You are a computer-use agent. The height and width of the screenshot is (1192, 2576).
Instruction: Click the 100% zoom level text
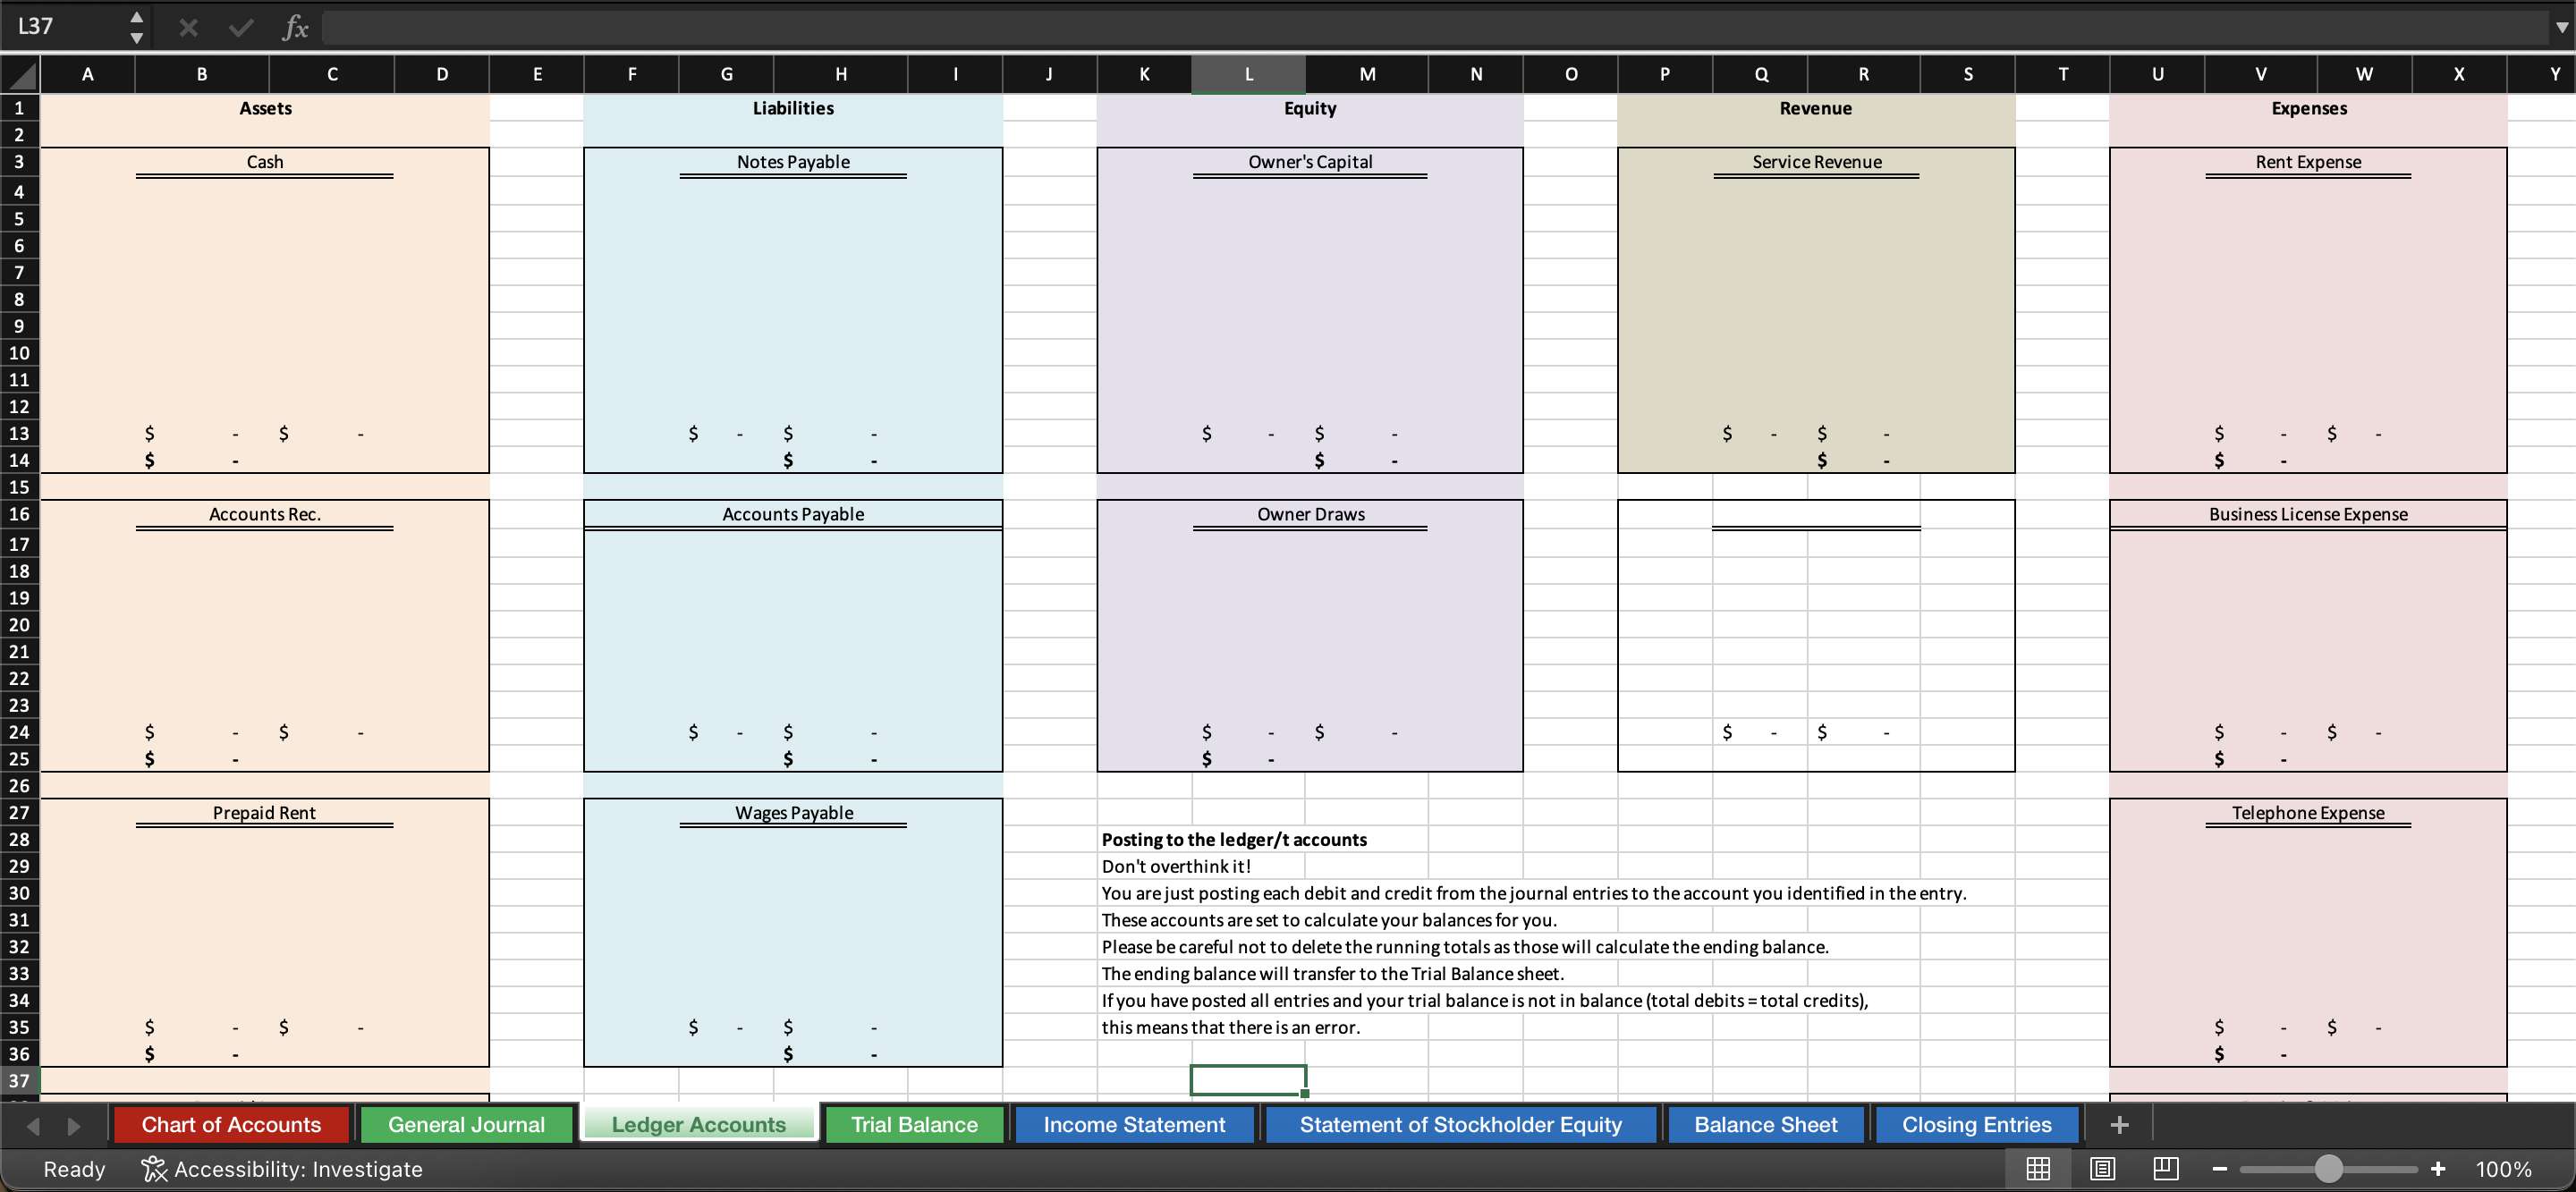point(2503,1169)
